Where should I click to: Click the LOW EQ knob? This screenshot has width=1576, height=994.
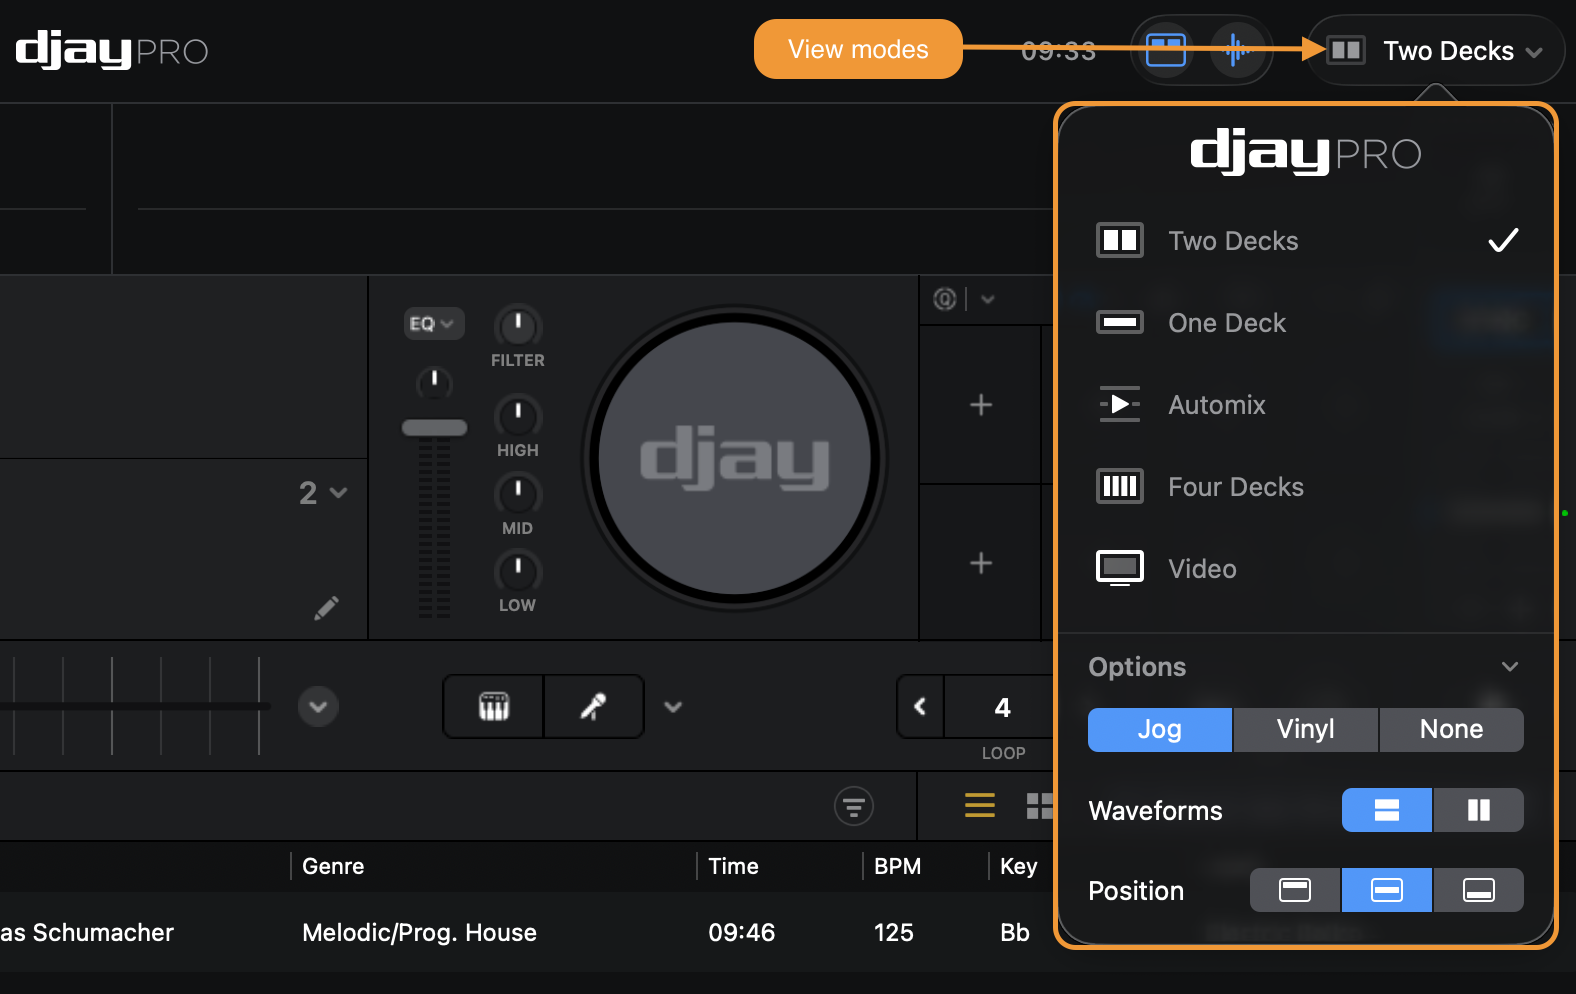pyautogui.click(x=518, y=570)
